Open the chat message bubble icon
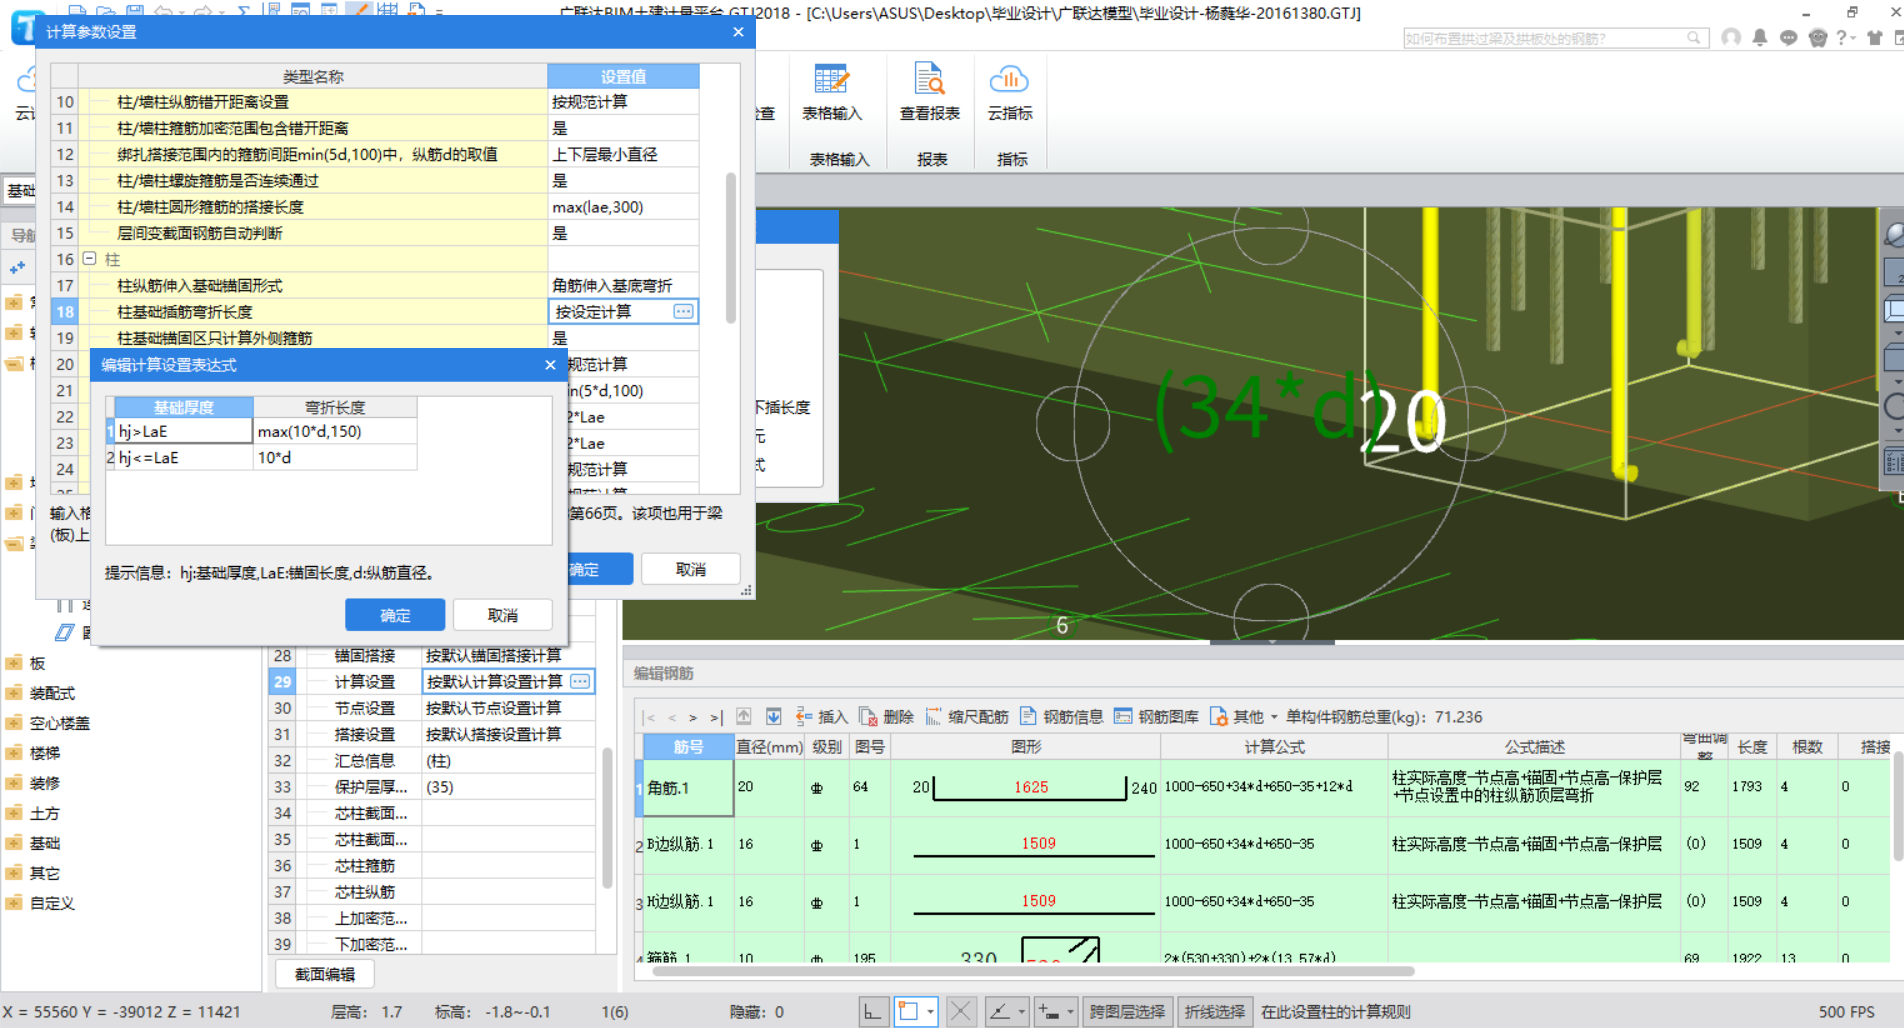The image size is (1904, 1028). 1788,38
